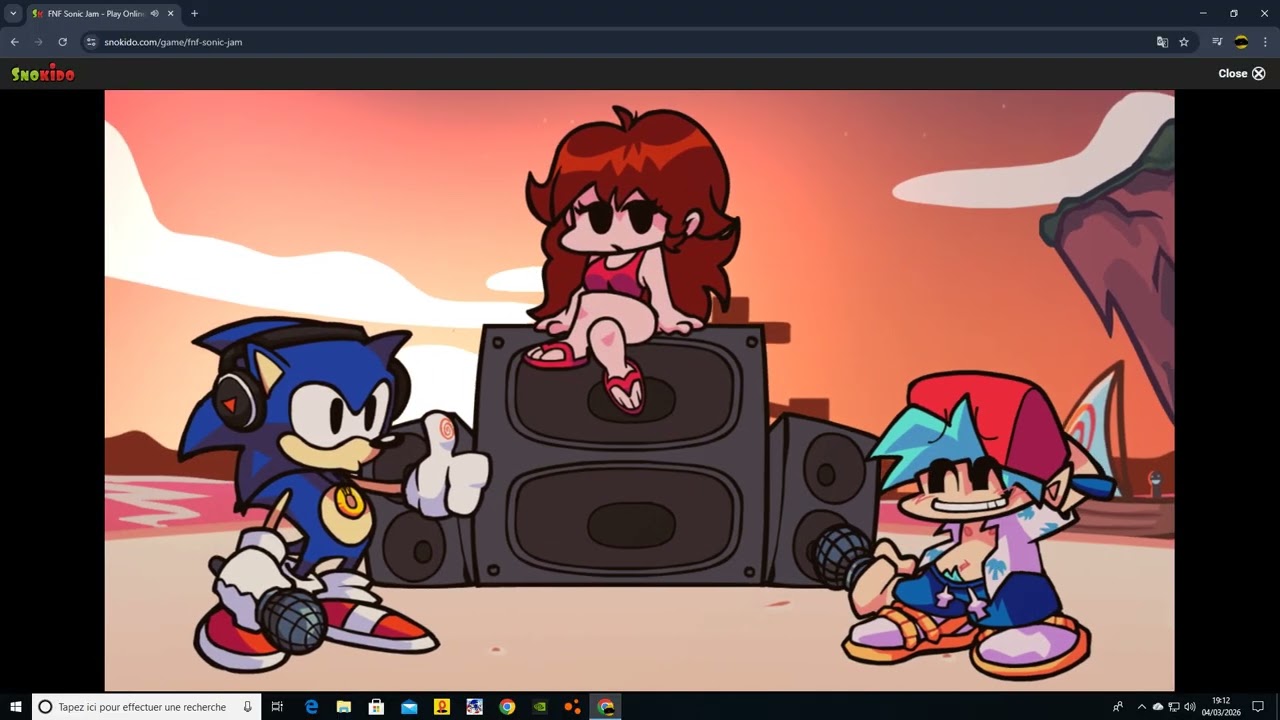Image resolution: width=1280 pixels, height=720 pixels.
Task: Launch Microsoft Edge from the taskbar
Action: pyautogui.click(x=311, y=707)
